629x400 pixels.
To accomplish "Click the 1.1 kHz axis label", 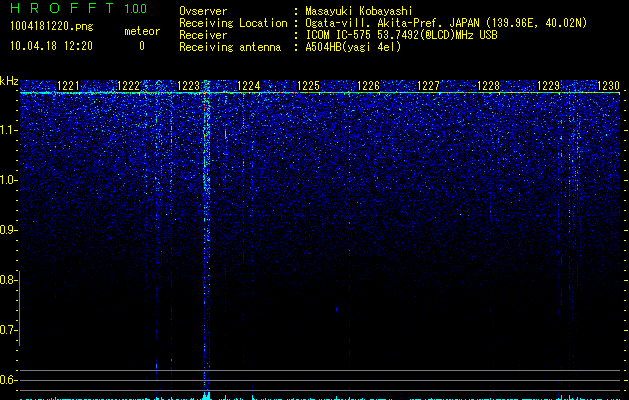I will click(x=7, y=130).
